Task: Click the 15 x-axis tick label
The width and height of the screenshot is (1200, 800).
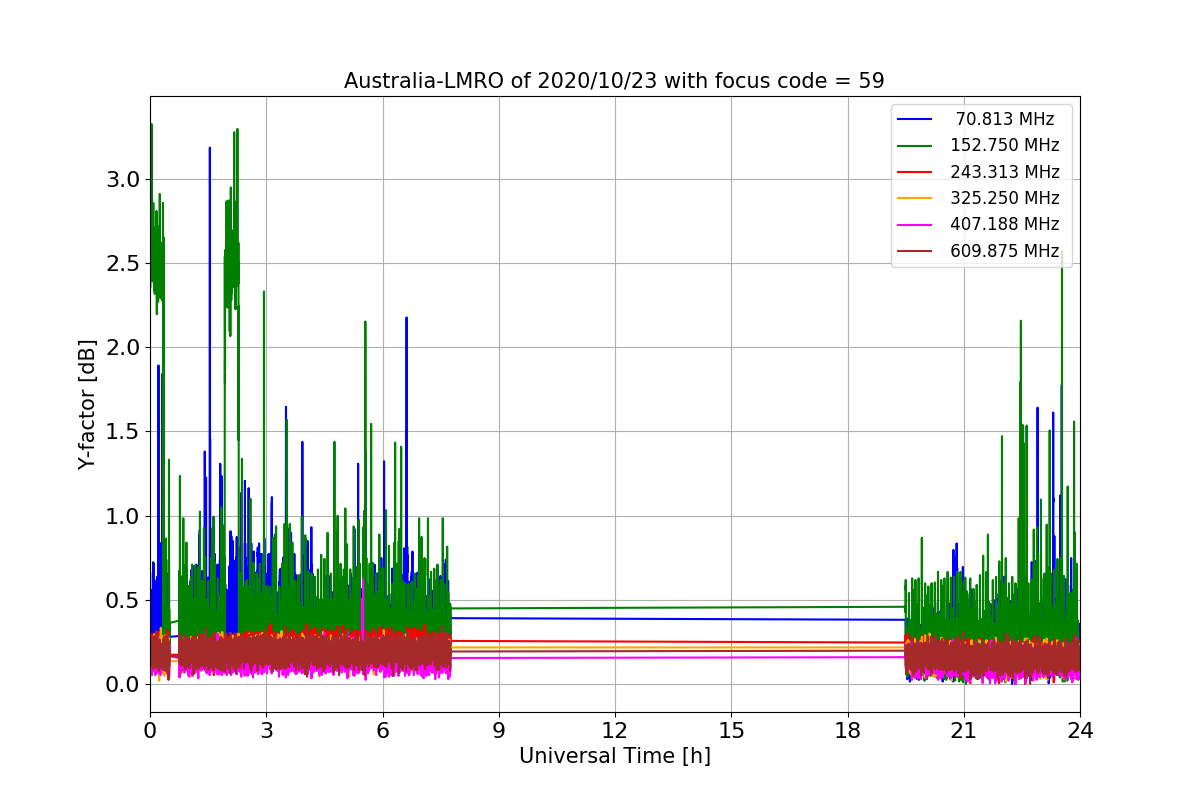Action: [x=731, y=731]
